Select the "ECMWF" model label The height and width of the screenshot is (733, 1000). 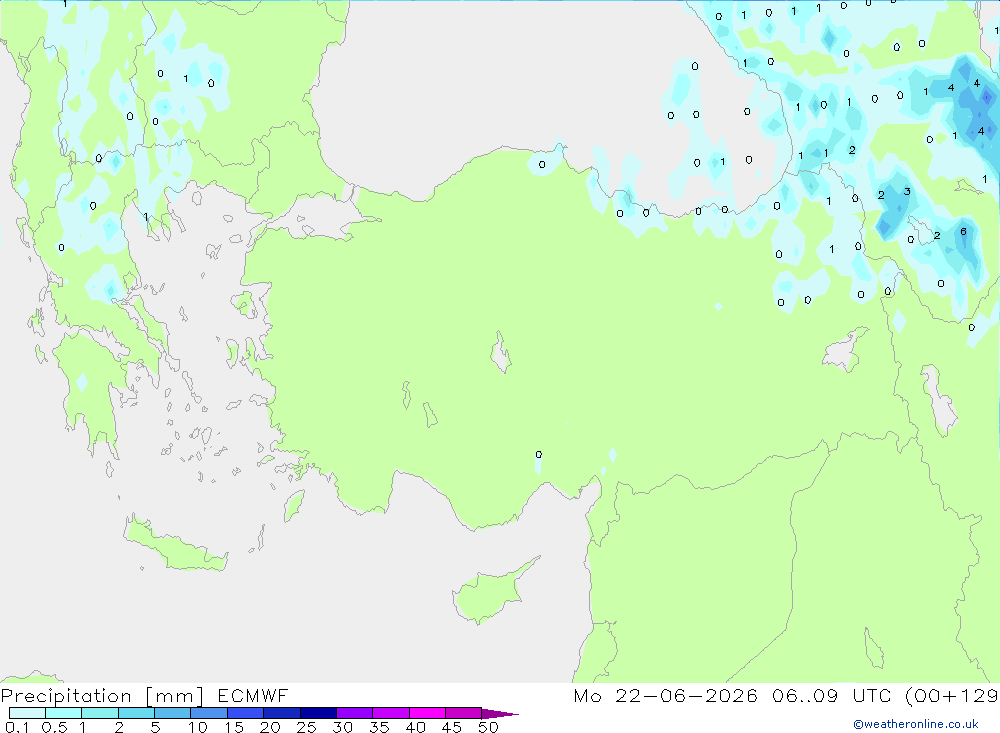point(253,695)
